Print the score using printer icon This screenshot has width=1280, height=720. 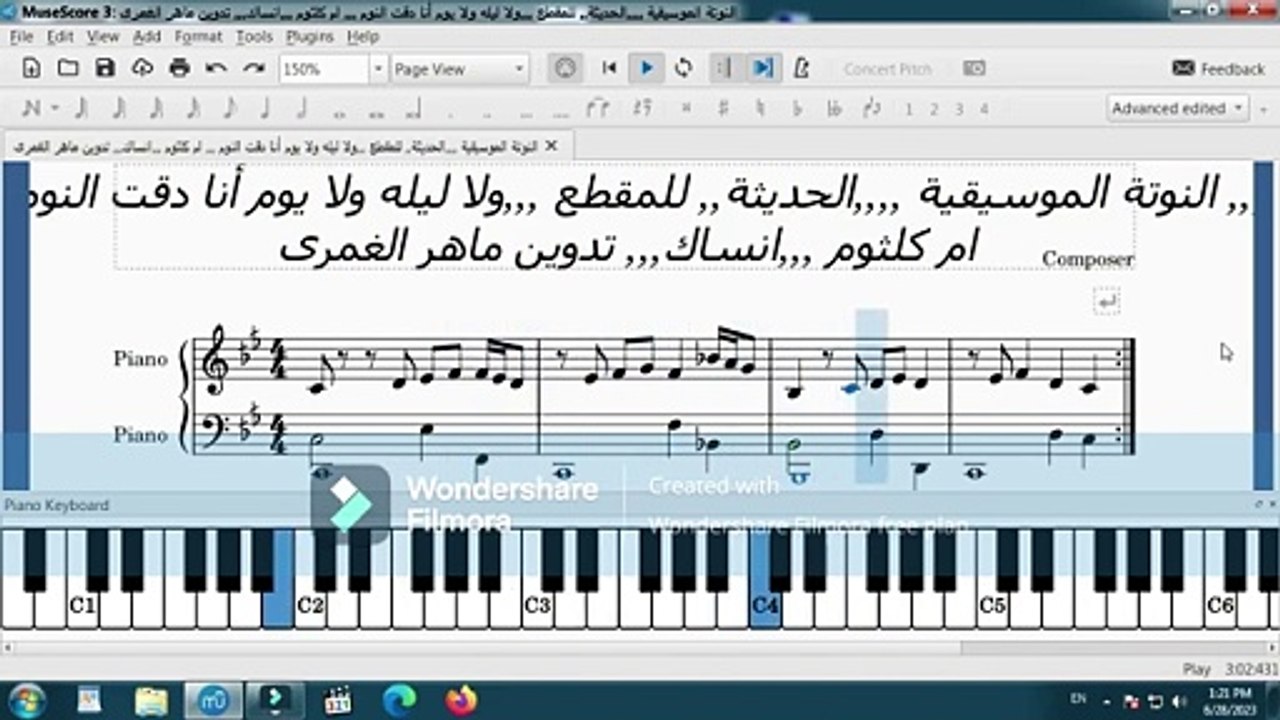click(x=179, y=68)
